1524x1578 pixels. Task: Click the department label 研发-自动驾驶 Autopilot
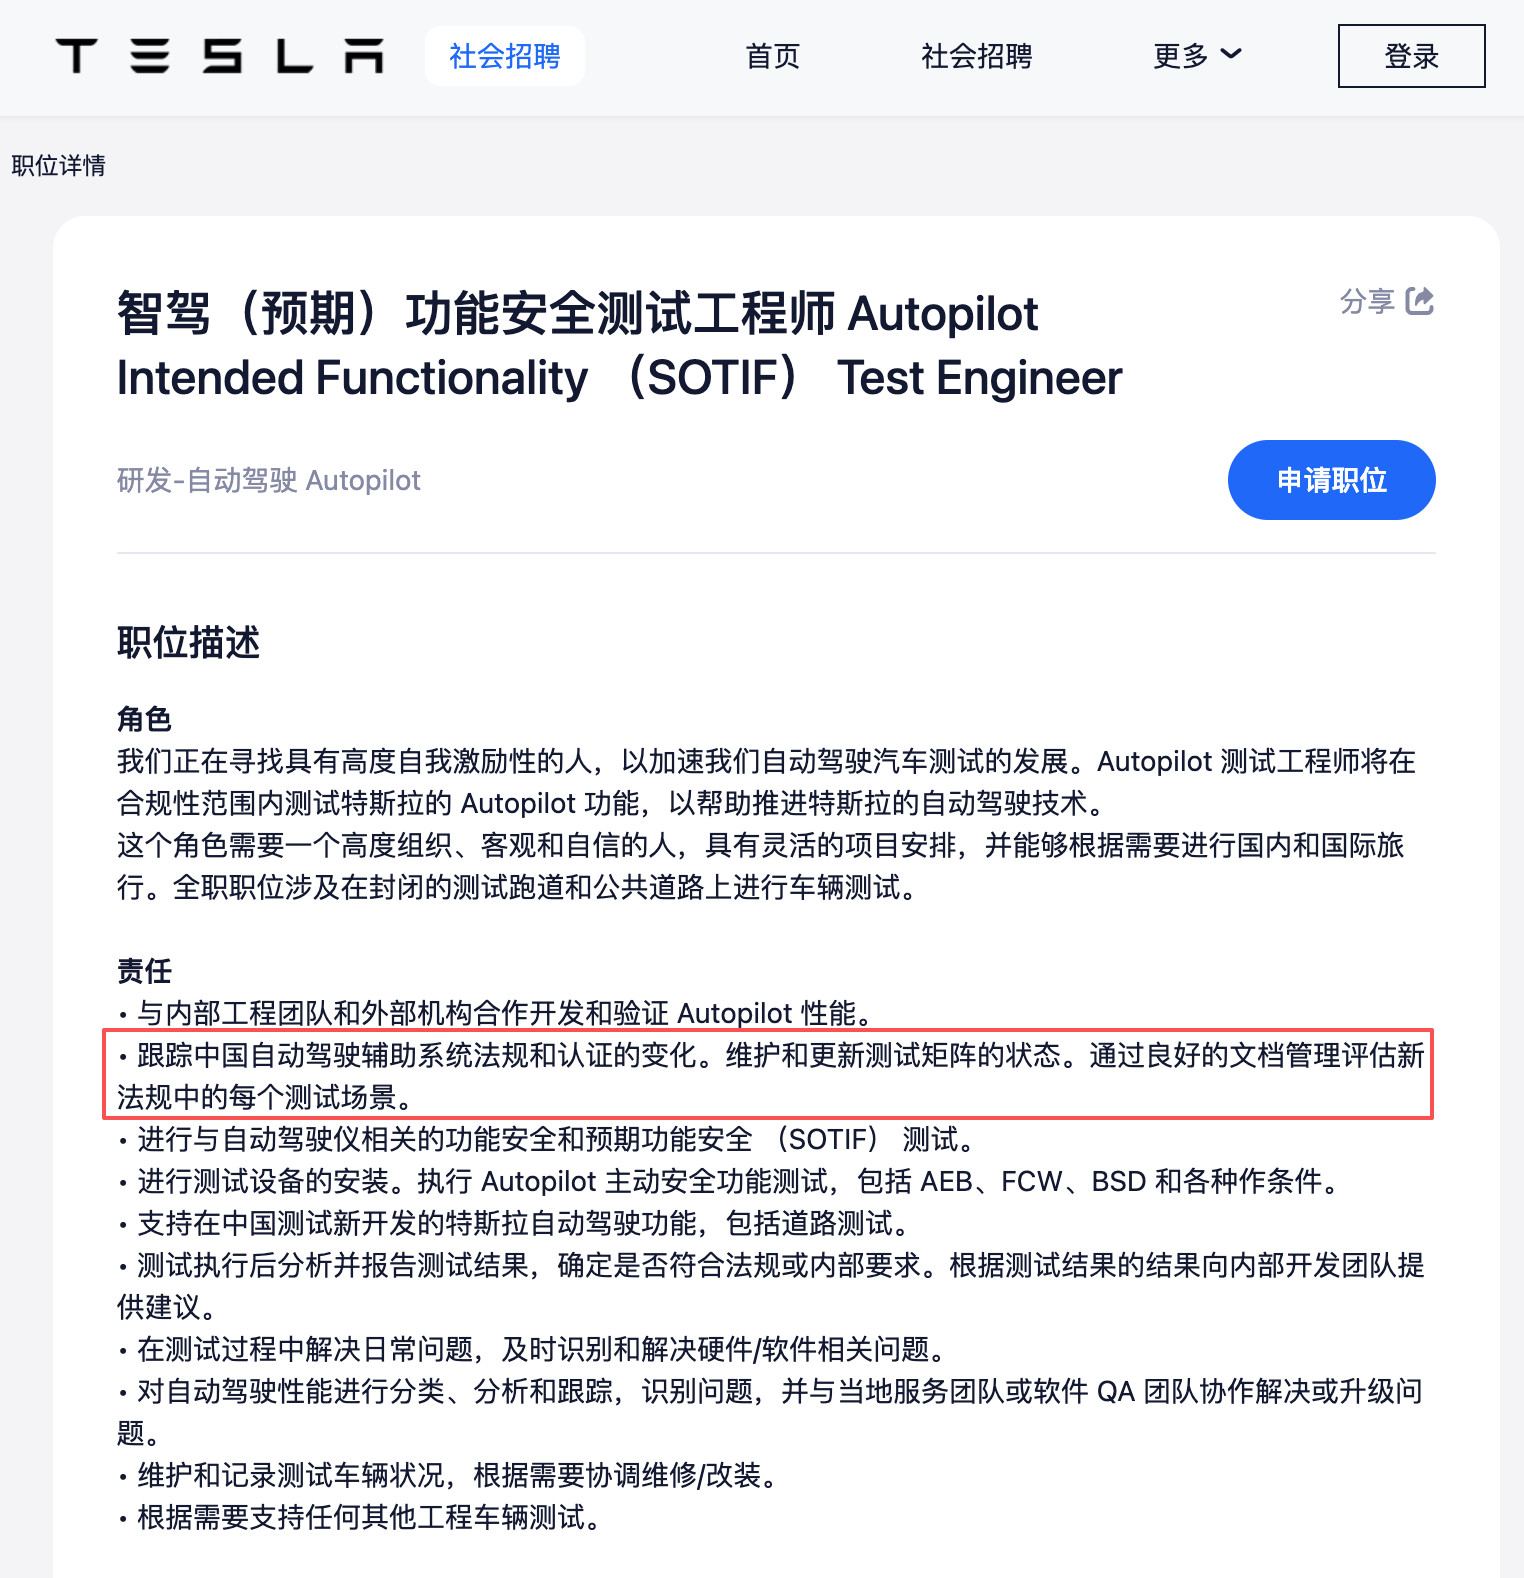click(x=268, y=480)
